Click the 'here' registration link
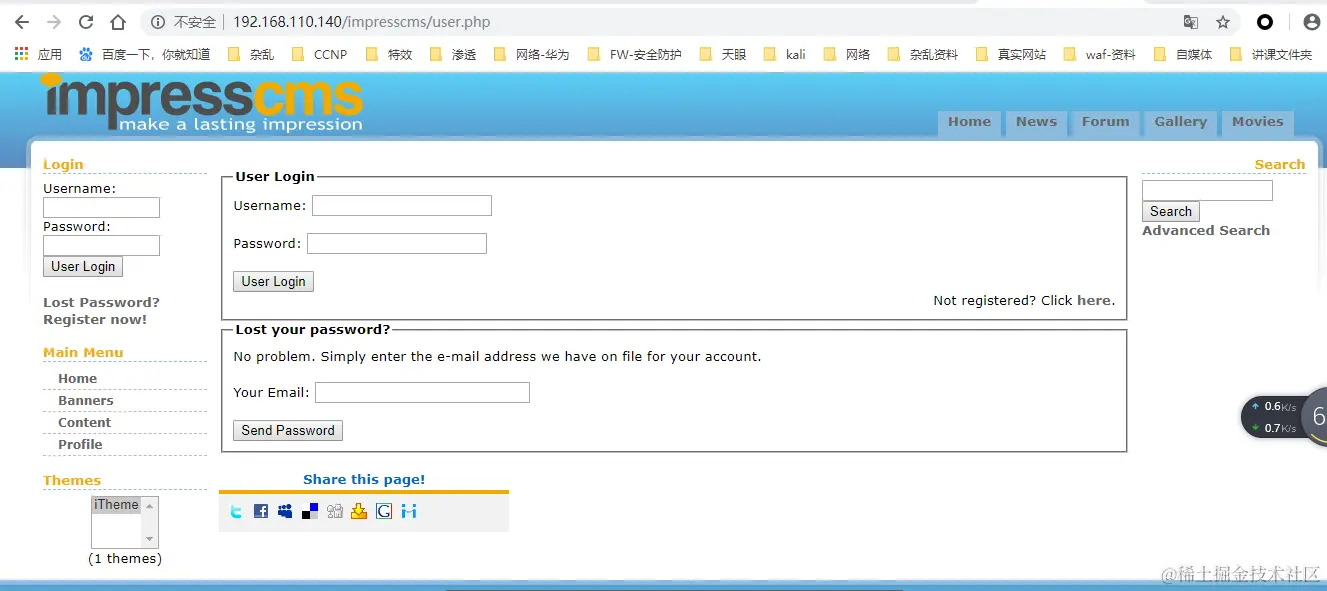Screen dimensions: 1327x591 (1093, 300)
